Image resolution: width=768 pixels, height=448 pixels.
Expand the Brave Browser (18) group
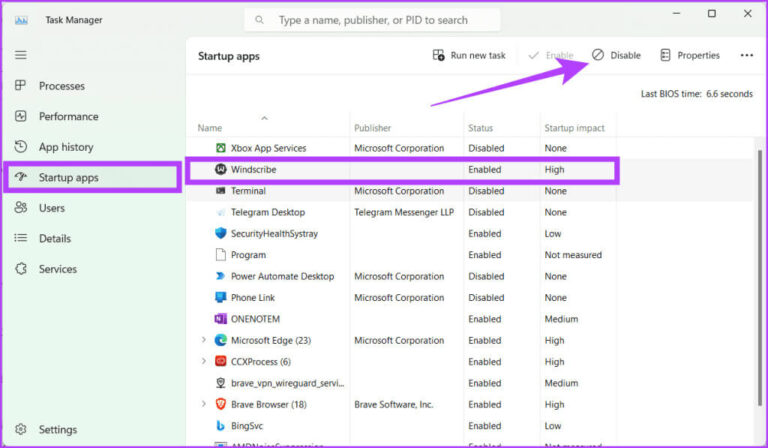(x=204, y=404)
